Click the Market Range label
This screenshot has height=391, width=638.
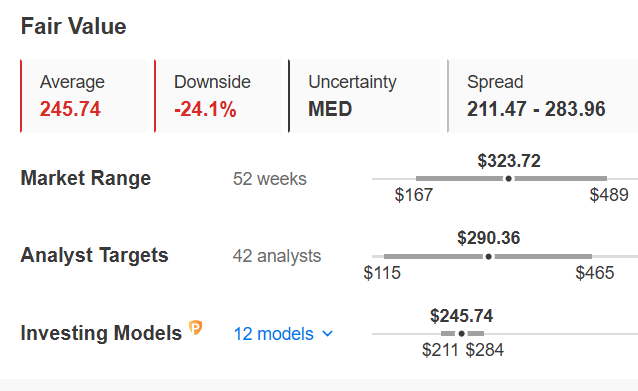[86, 178]
